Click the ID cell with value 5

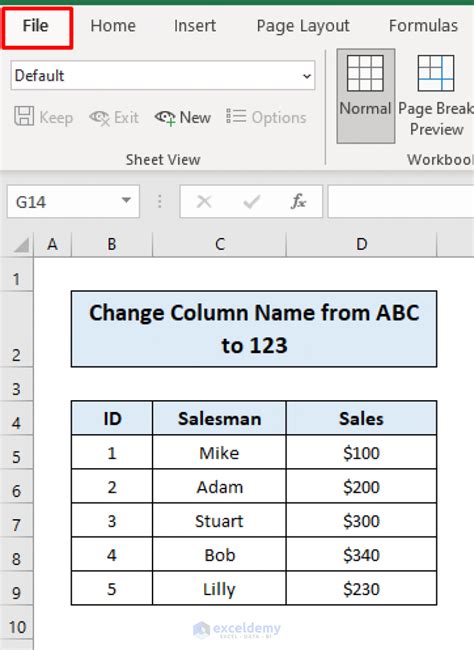(x=112, y=588)
